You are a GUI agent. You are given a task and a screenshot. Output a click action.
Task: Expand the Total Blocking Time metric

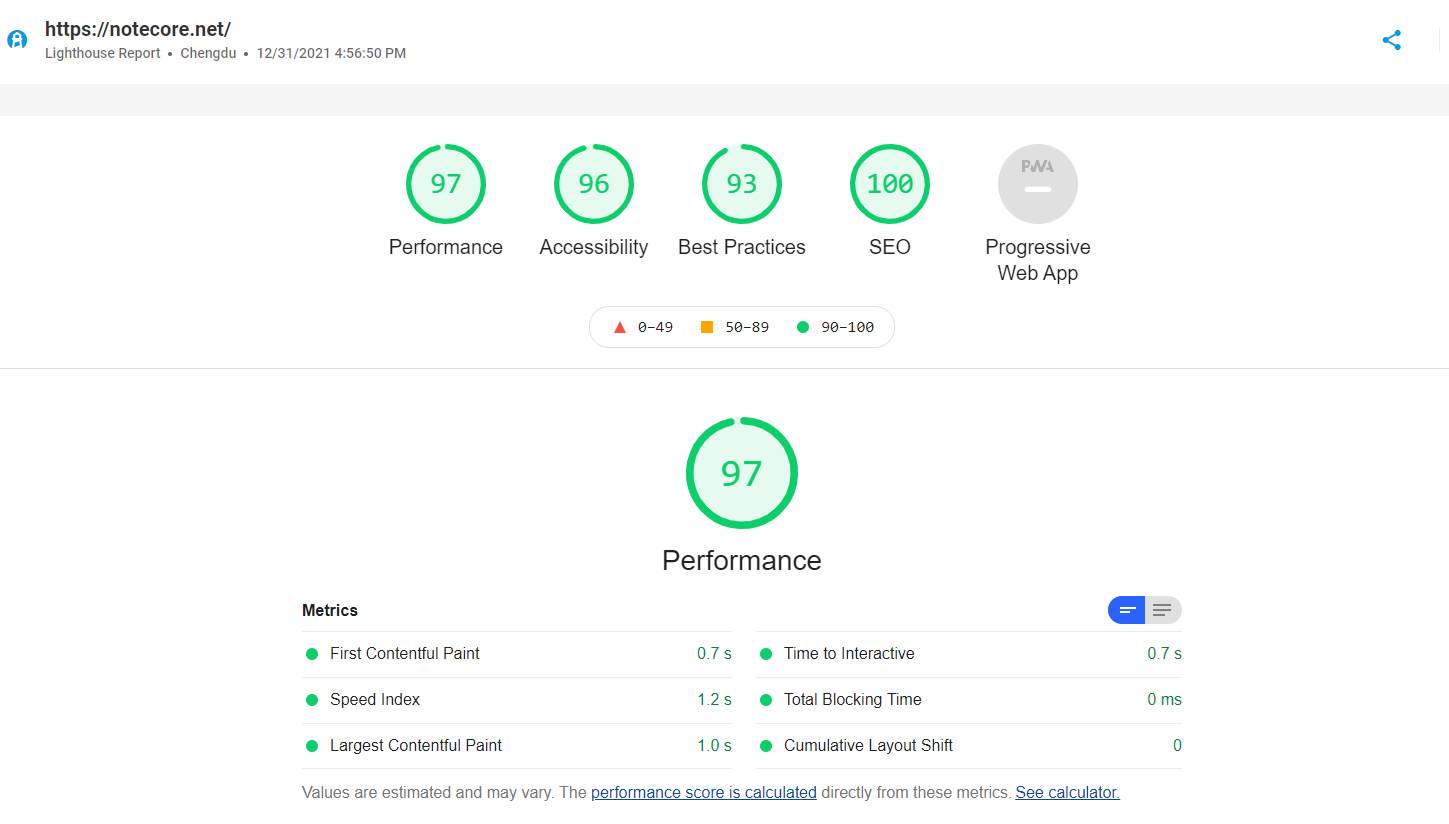tap(852, 700)
